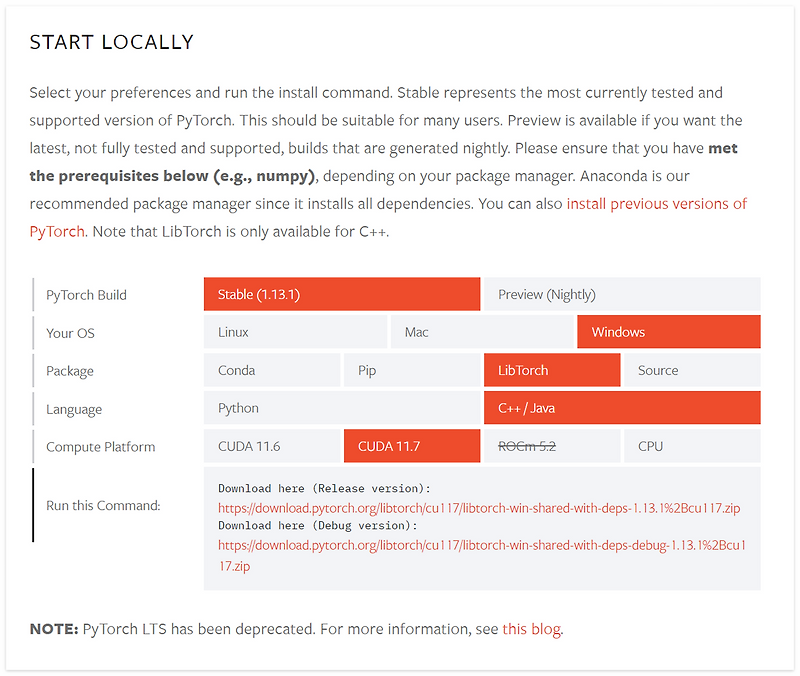The image size is (800, 676).
Task: Click the Run this Command label
Action: tap(103, 505)
